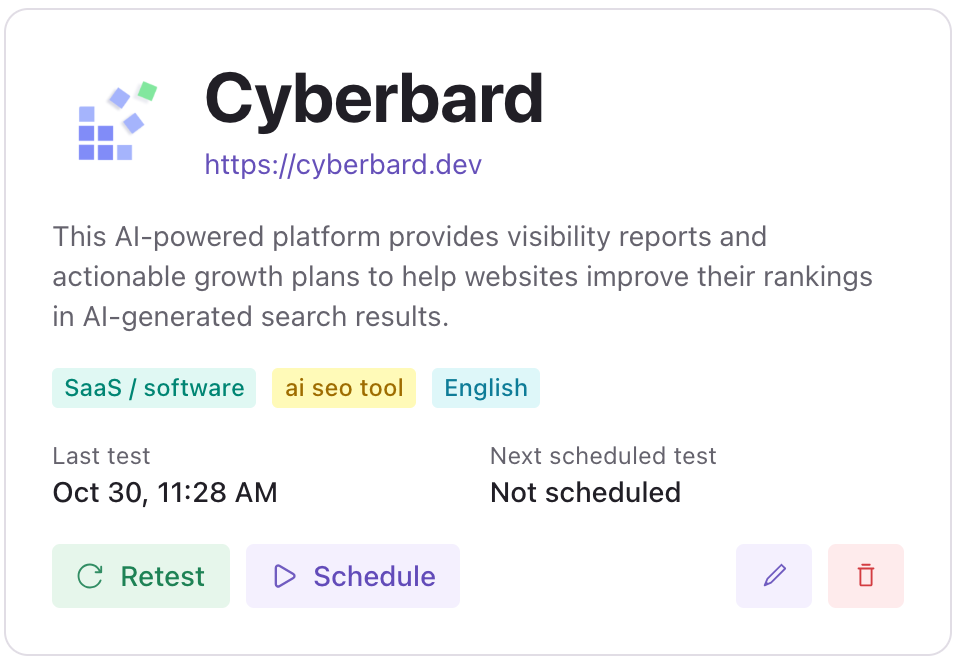
Task: Open the https://cyberbard.dev link
Action: [343, 165]
